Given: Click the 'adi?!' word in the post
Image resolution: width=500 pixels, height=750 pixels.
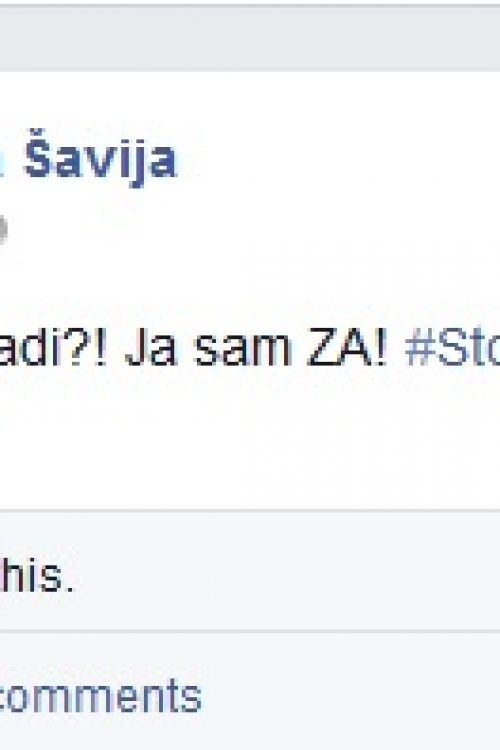Looking at the screenshot, I should point(54,349).
